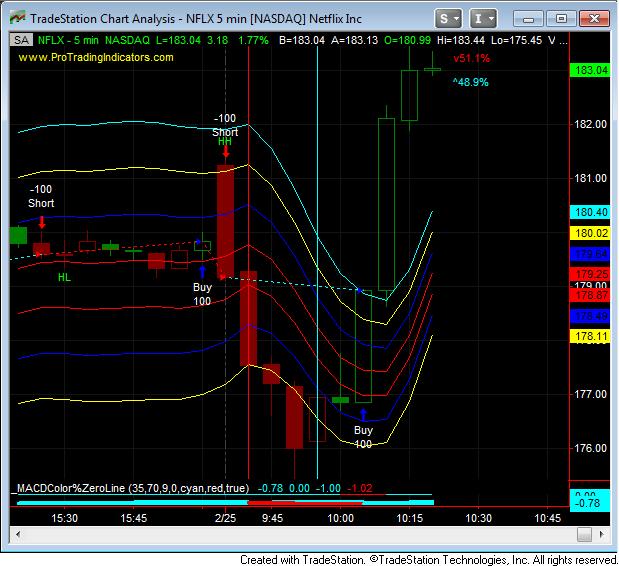Click the 178.11 yellow price label
The image size is (619, 566).
[x=591, y=336]
